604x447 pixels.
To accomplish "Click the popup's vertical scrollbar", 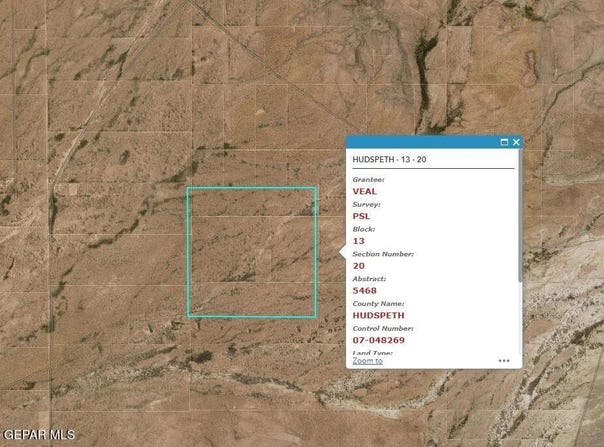I will 520,216.
